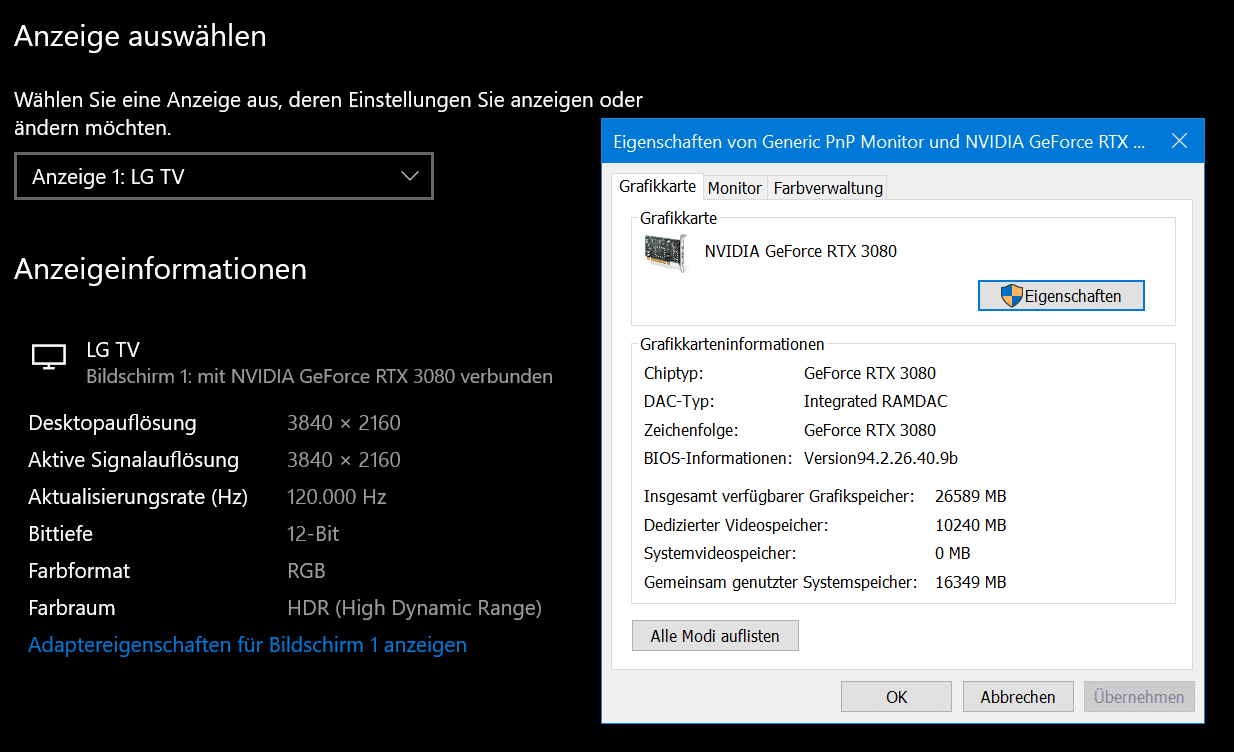
Task: Switch to the Farbverwaltung tab
Action: point(828,188)
